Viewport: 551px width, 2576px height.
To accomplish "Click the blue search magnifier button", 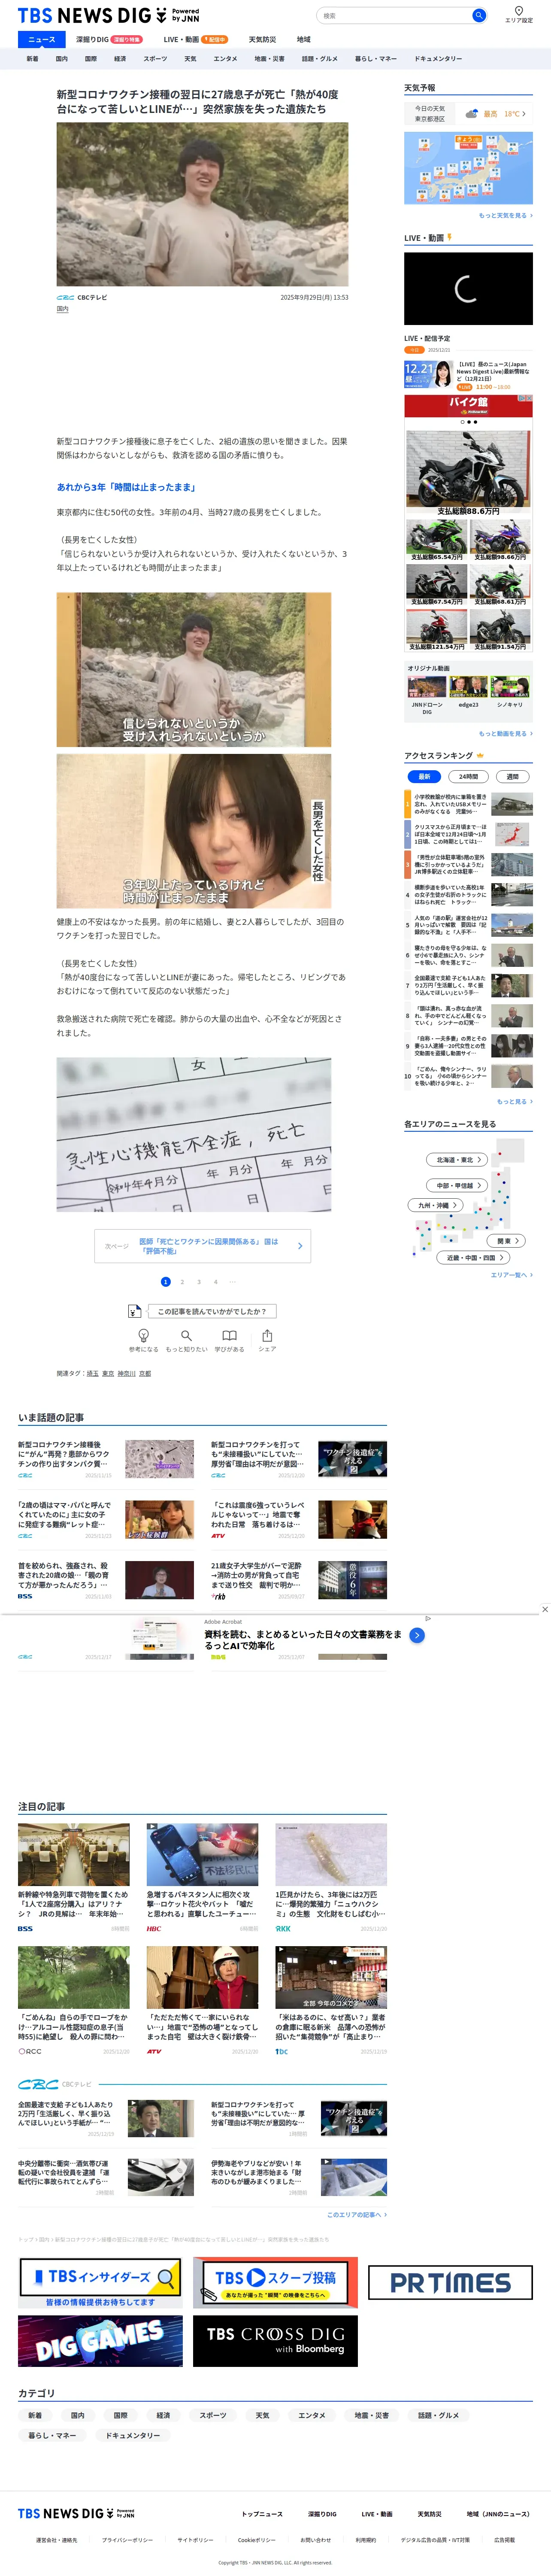I will point(479,15).
